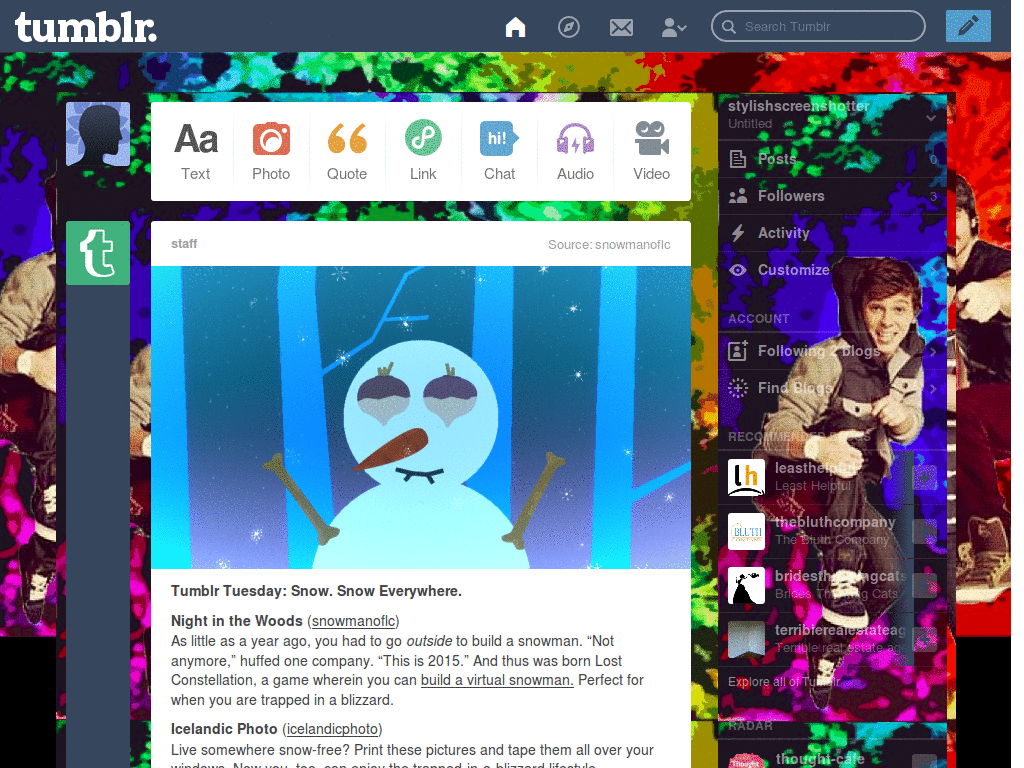The image size is (1024, 768).
Task: Open Following 2 blogs
Action: coord(832,351)
